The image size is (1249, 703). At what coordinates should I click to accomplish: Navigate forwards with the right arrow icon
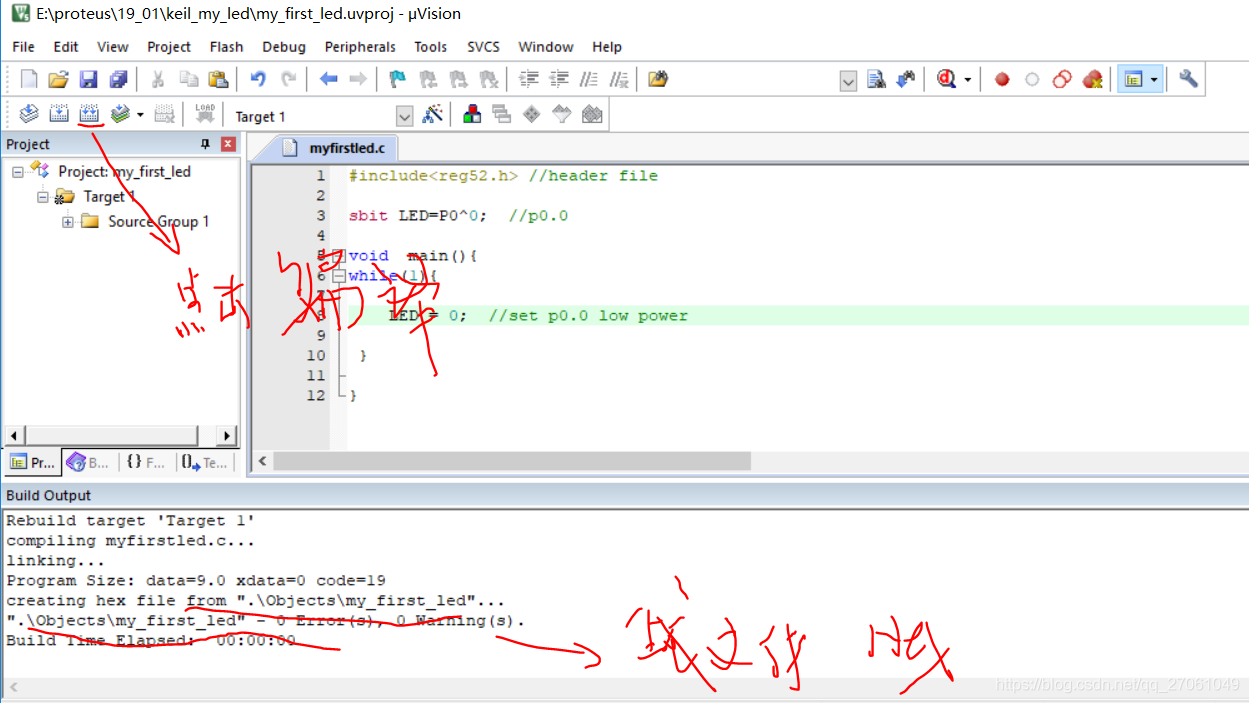[358, 79]
